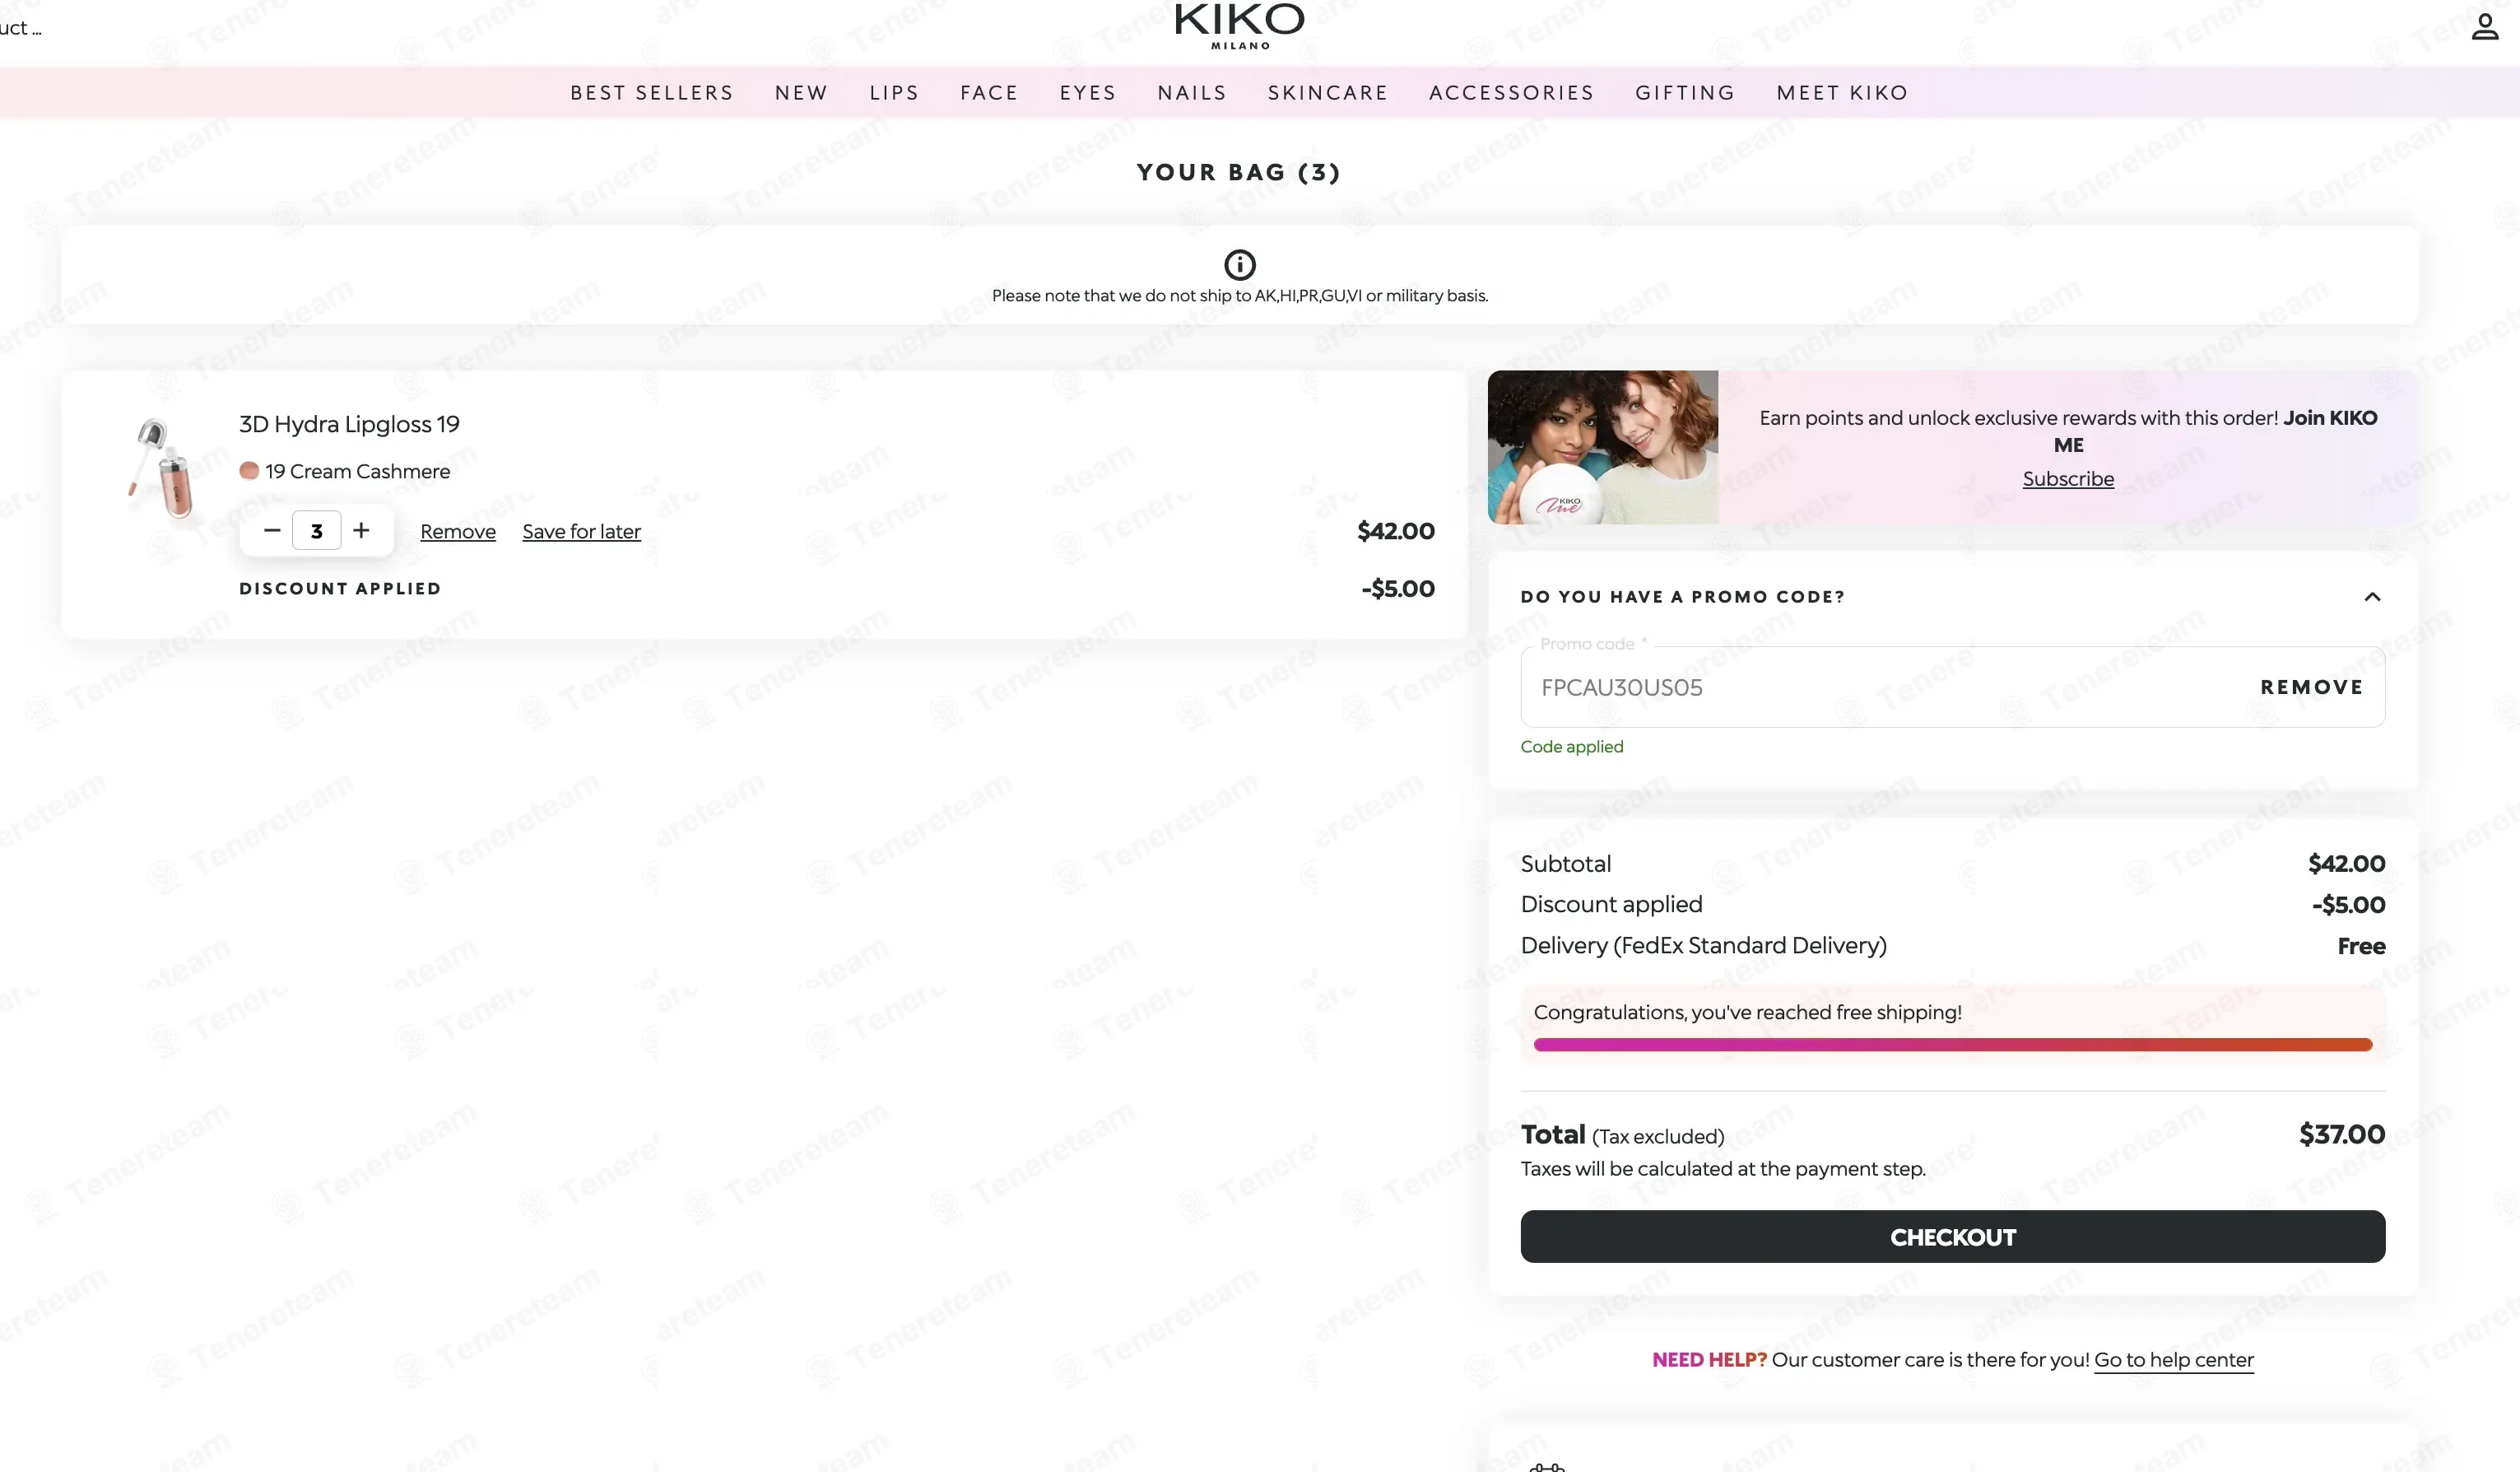Go to help center link
The height and width of the screenshot is (1472, 2520).
(x=2173, y=1360)
